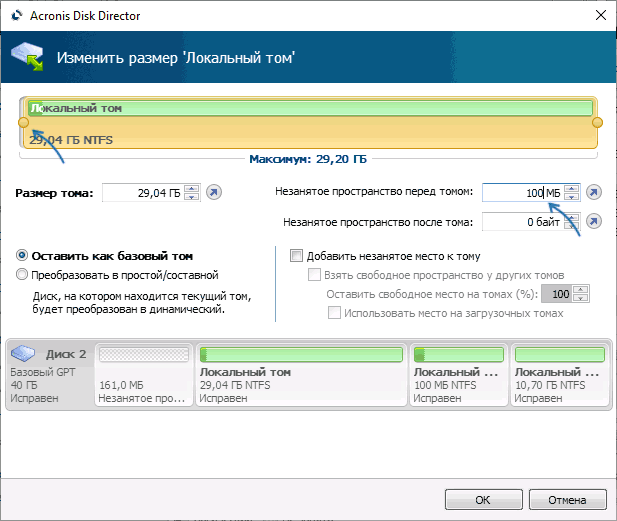Increase volume size with the up spinner
Viewport: 617px width, 521px height.
pos(192,188)
